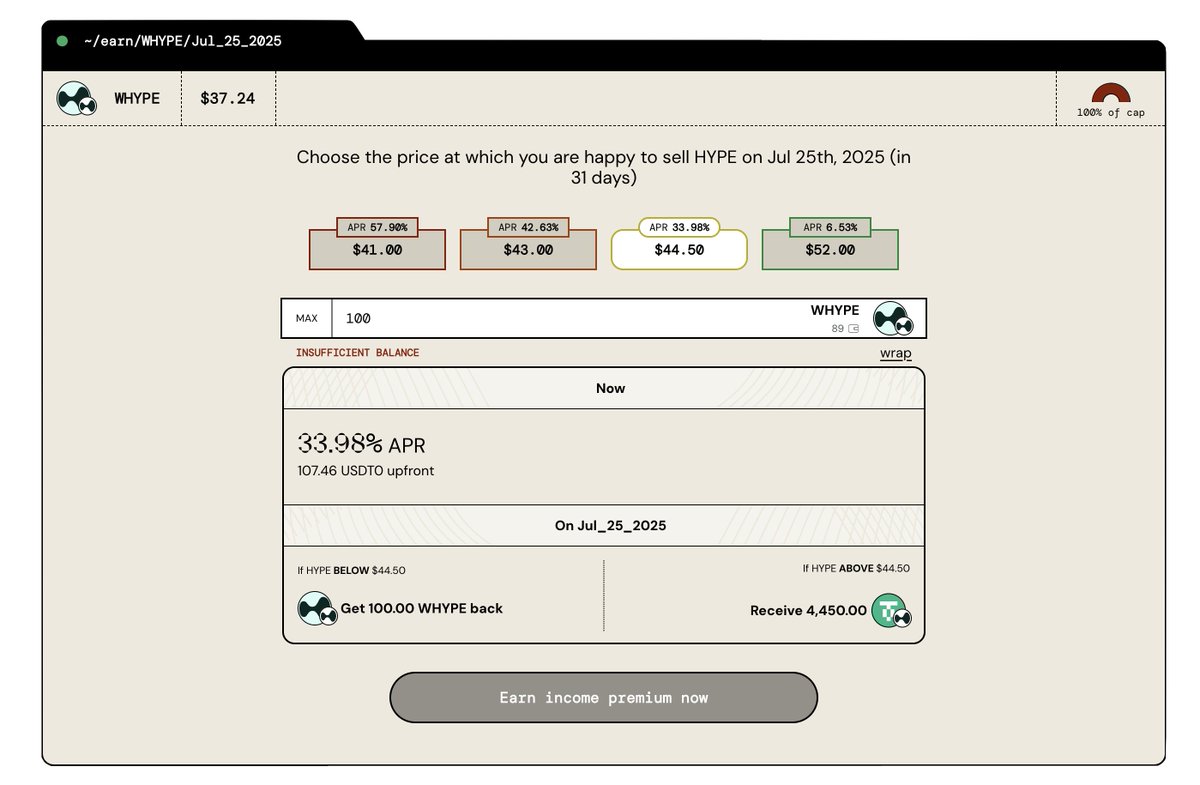Screen dimensions: 1200x785
Task: Click the Receive 4,450.00 text
Action: [808, 610]
